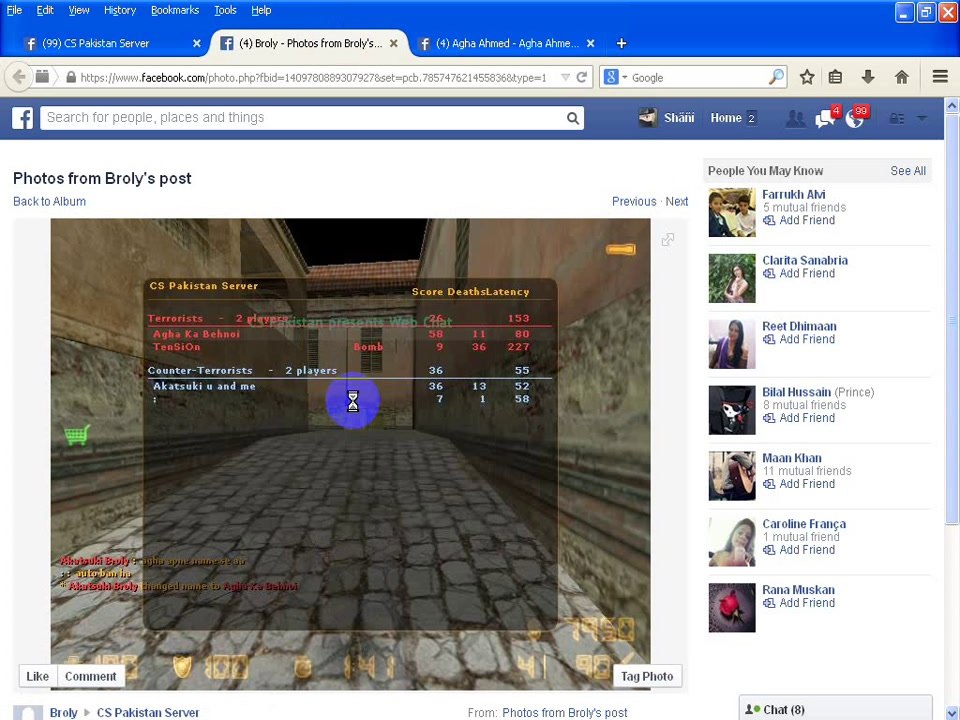This screenshot has width=960, height=720.
Task: Click the search magnifier in Facebook search
Action: [x=572, y=118]
